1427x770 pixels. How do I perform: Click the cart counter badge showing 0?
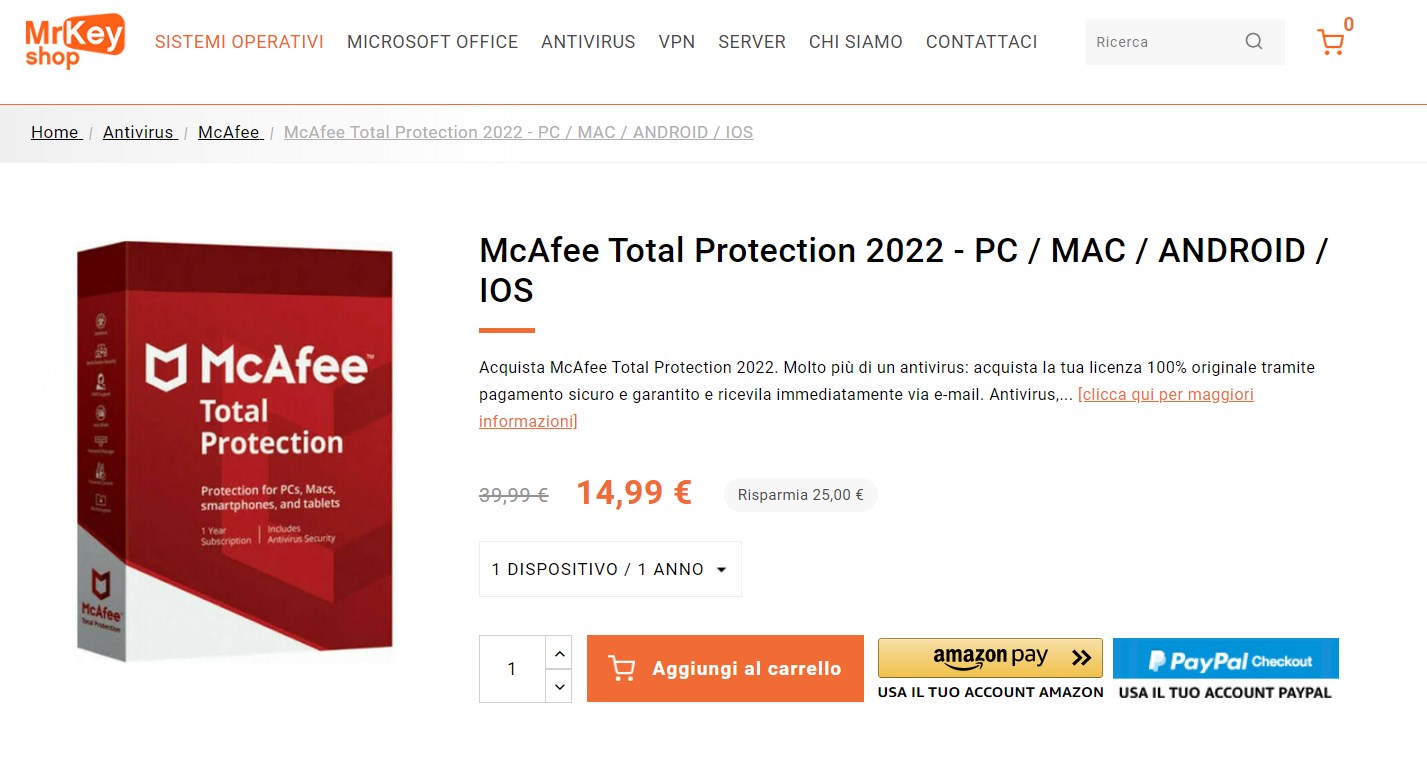pos(1349,22)
